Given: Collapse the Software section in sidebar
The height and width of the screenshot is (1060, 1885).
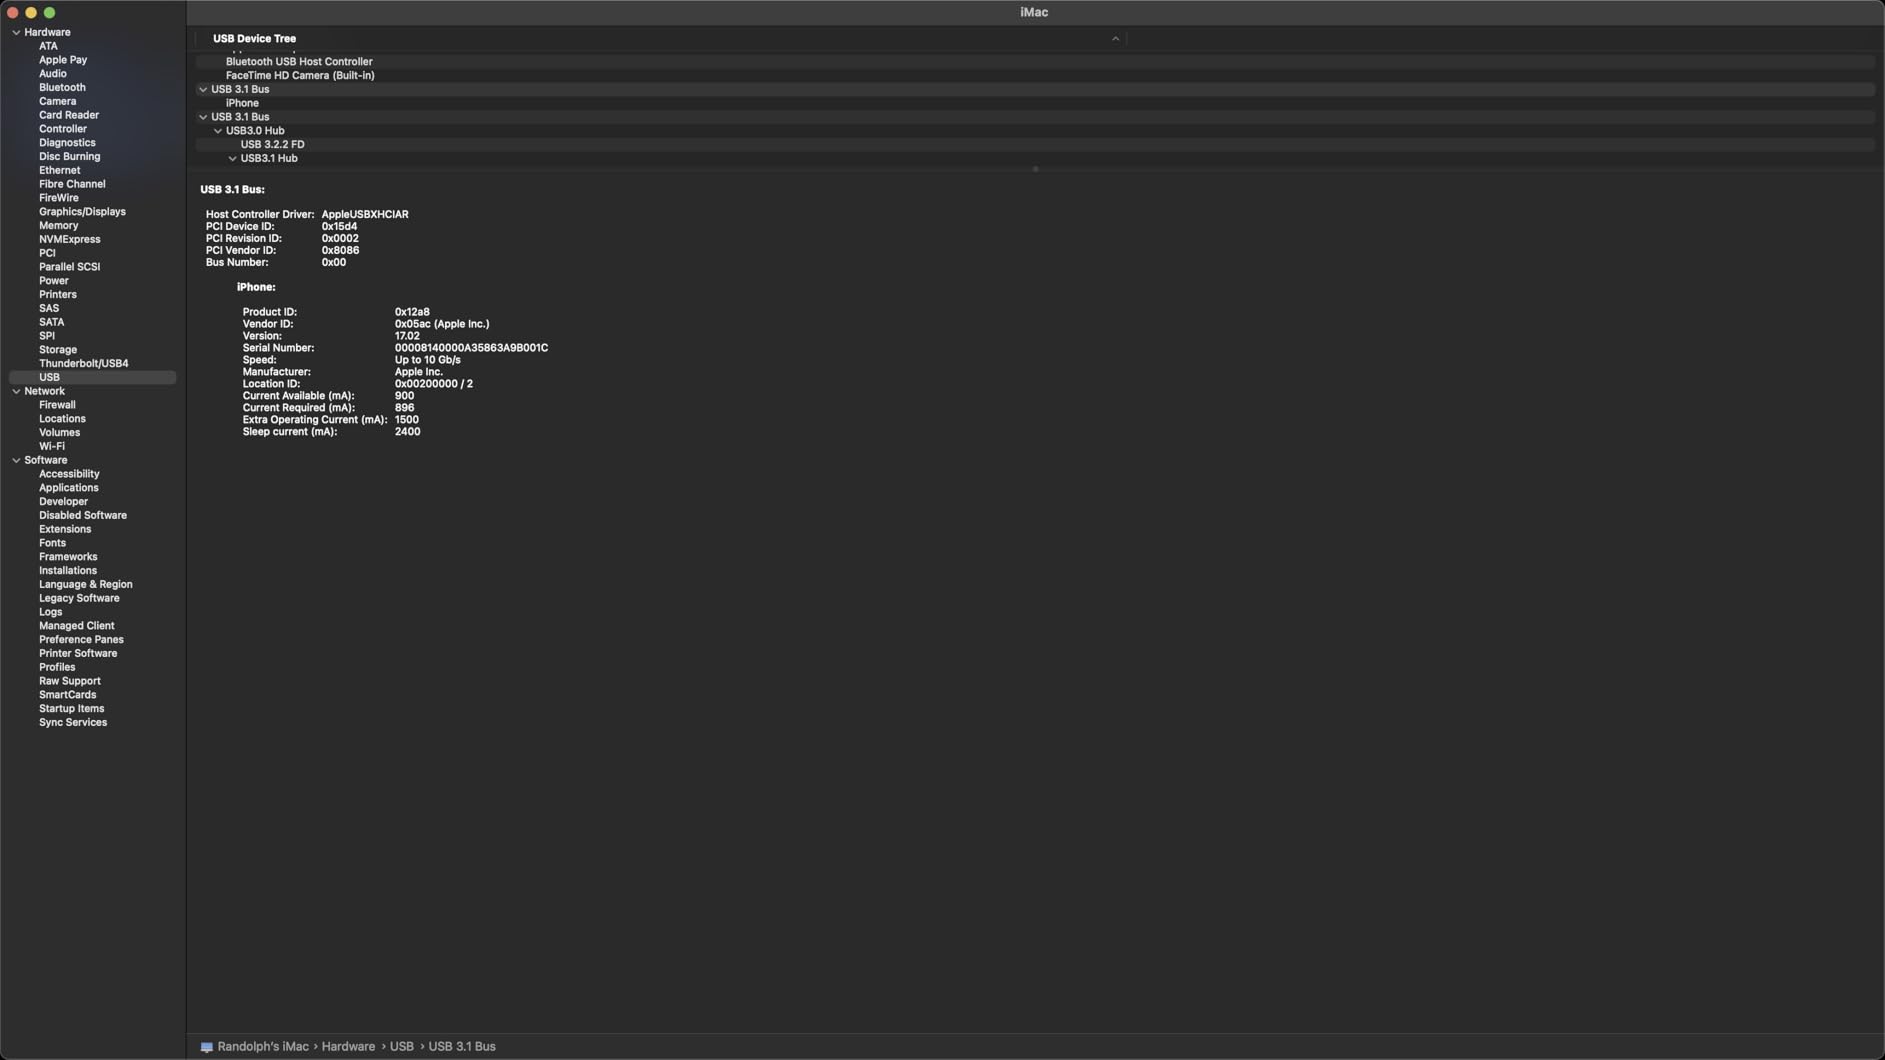Looking at the screenshot, I should 16,461.
